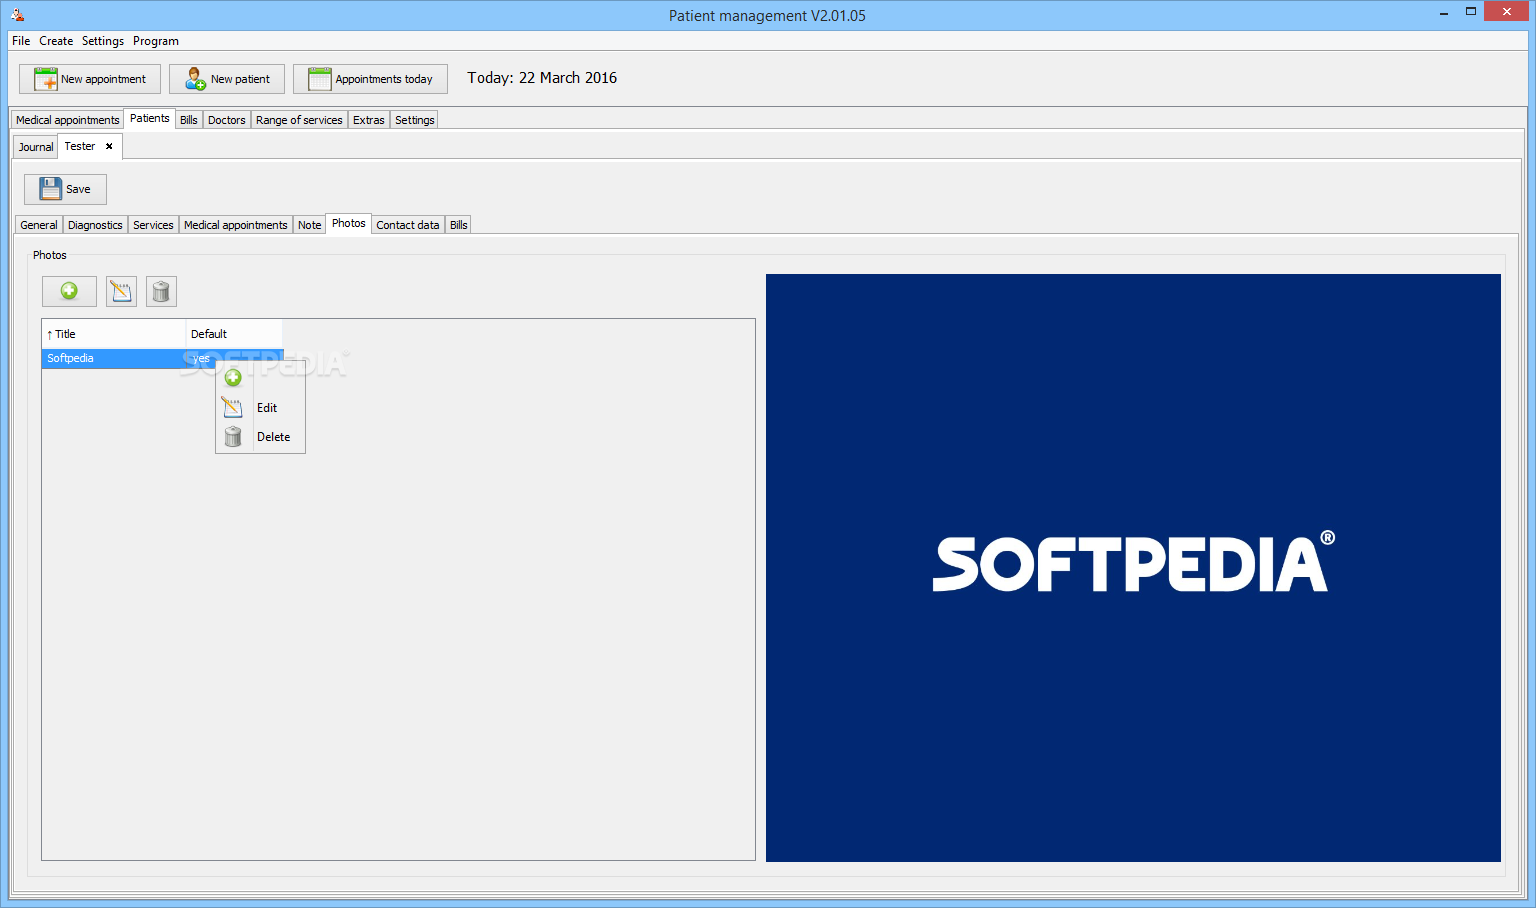Click the New patient button
The image size is (1536, 908).
[x=227, y=79]
